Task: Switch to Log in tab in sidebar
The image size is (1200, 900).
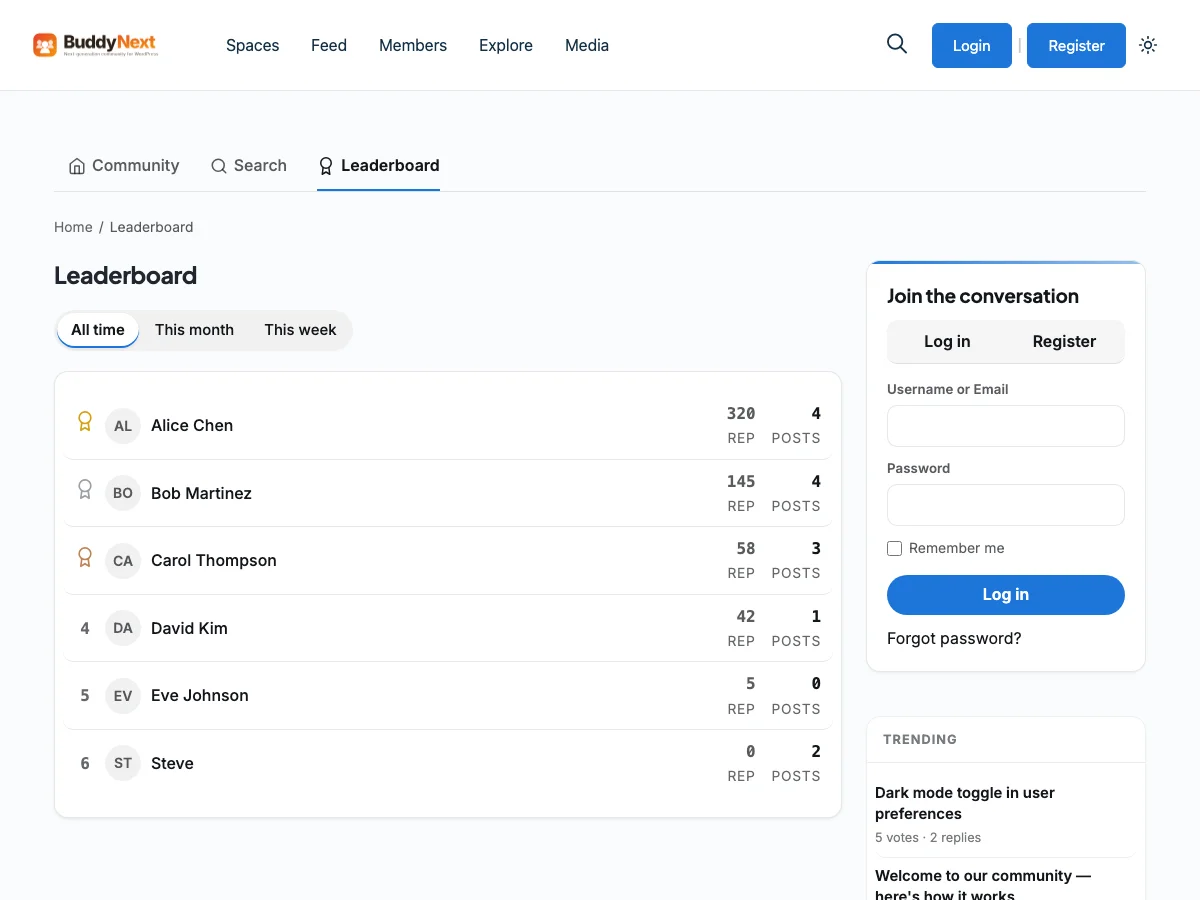Action: (x=947, y=341)
